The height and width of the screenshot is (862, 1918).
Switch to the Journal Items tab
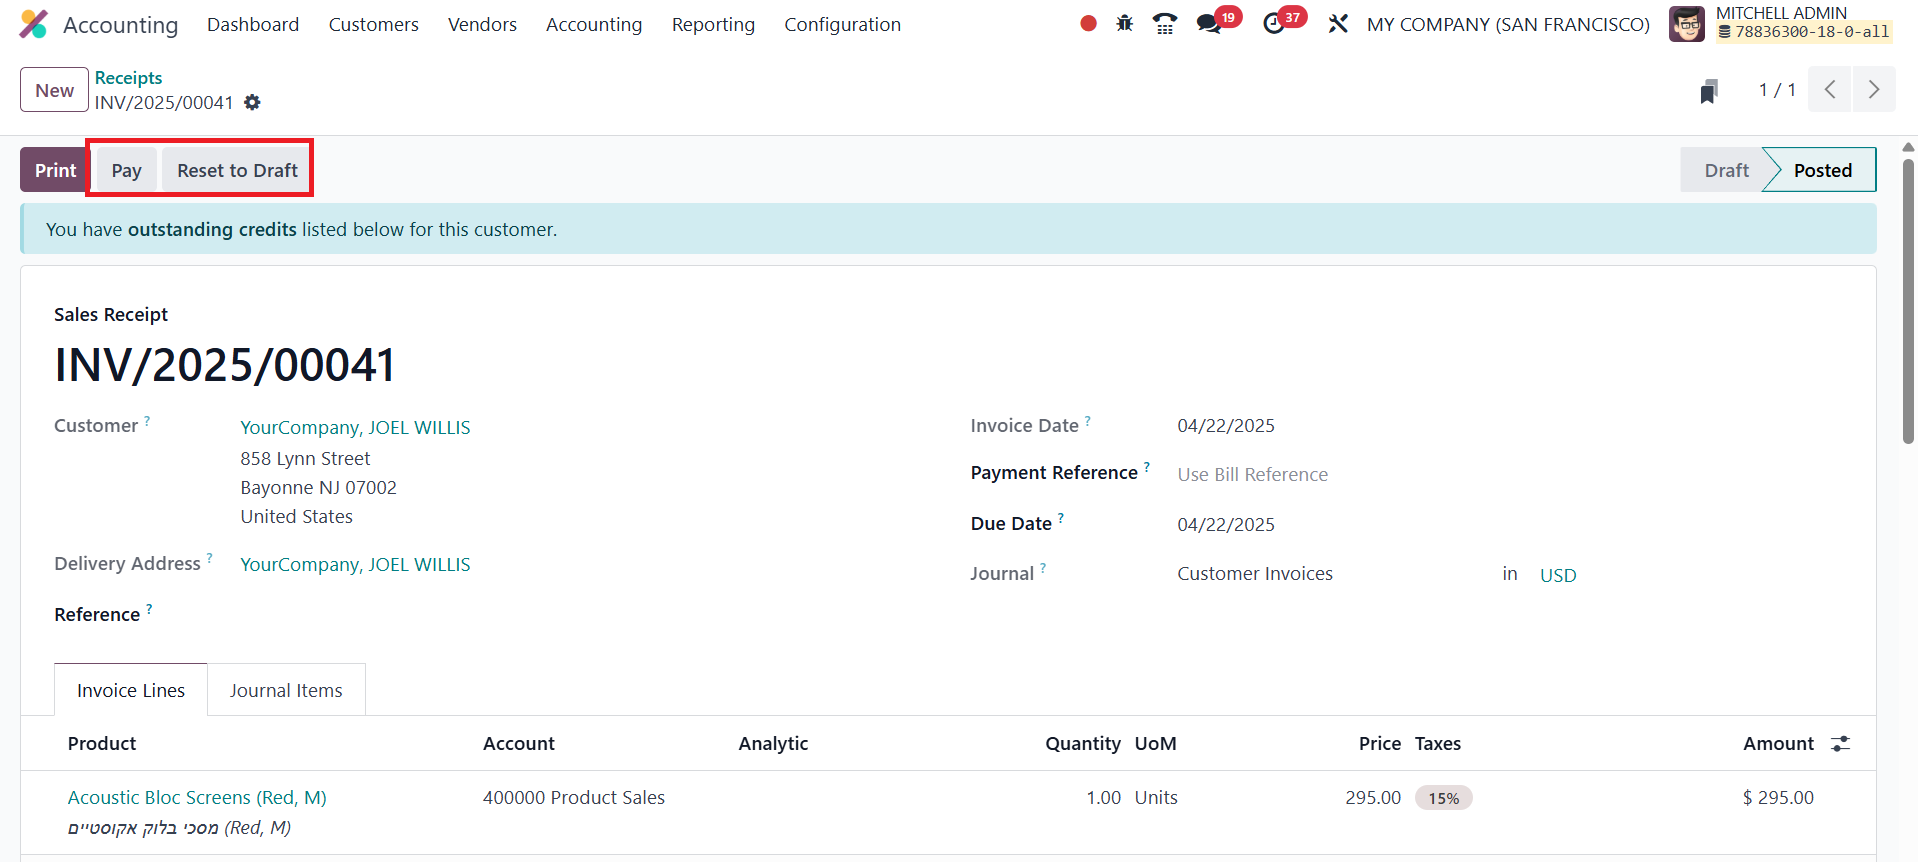click(x=286, y=691)
